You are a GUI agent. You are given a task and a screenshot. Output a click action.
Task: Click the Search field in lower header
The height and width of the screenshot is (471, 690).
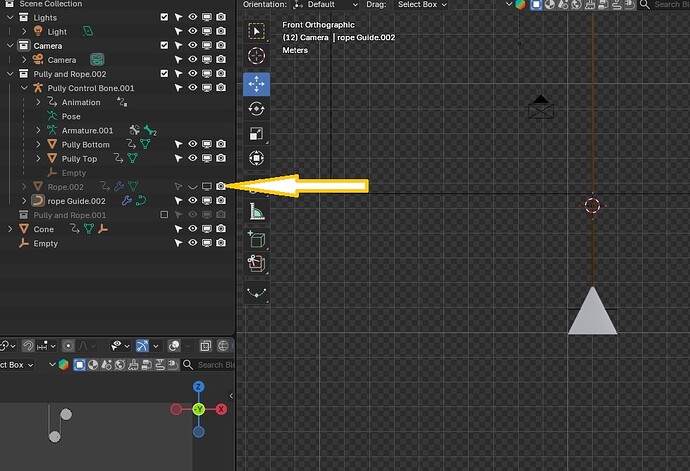(216, 365)
